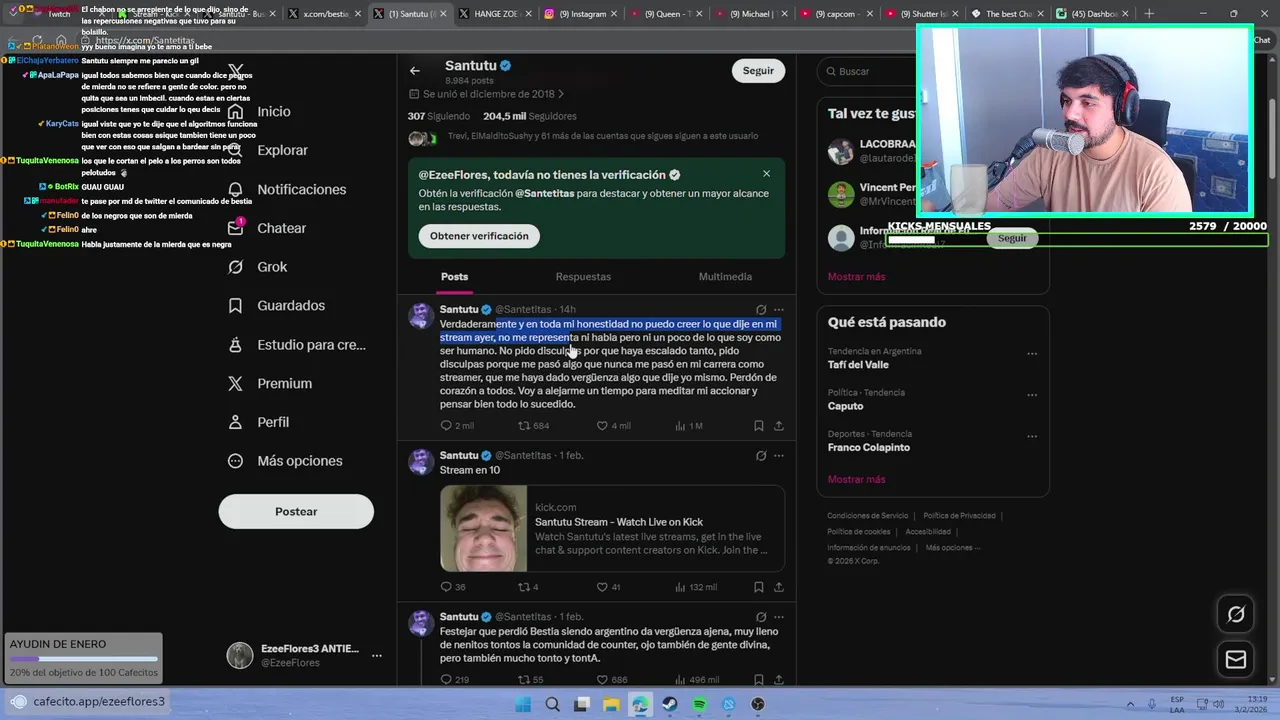
Task: Open the 307 Siguiendo list
Action: coord(439,116)
